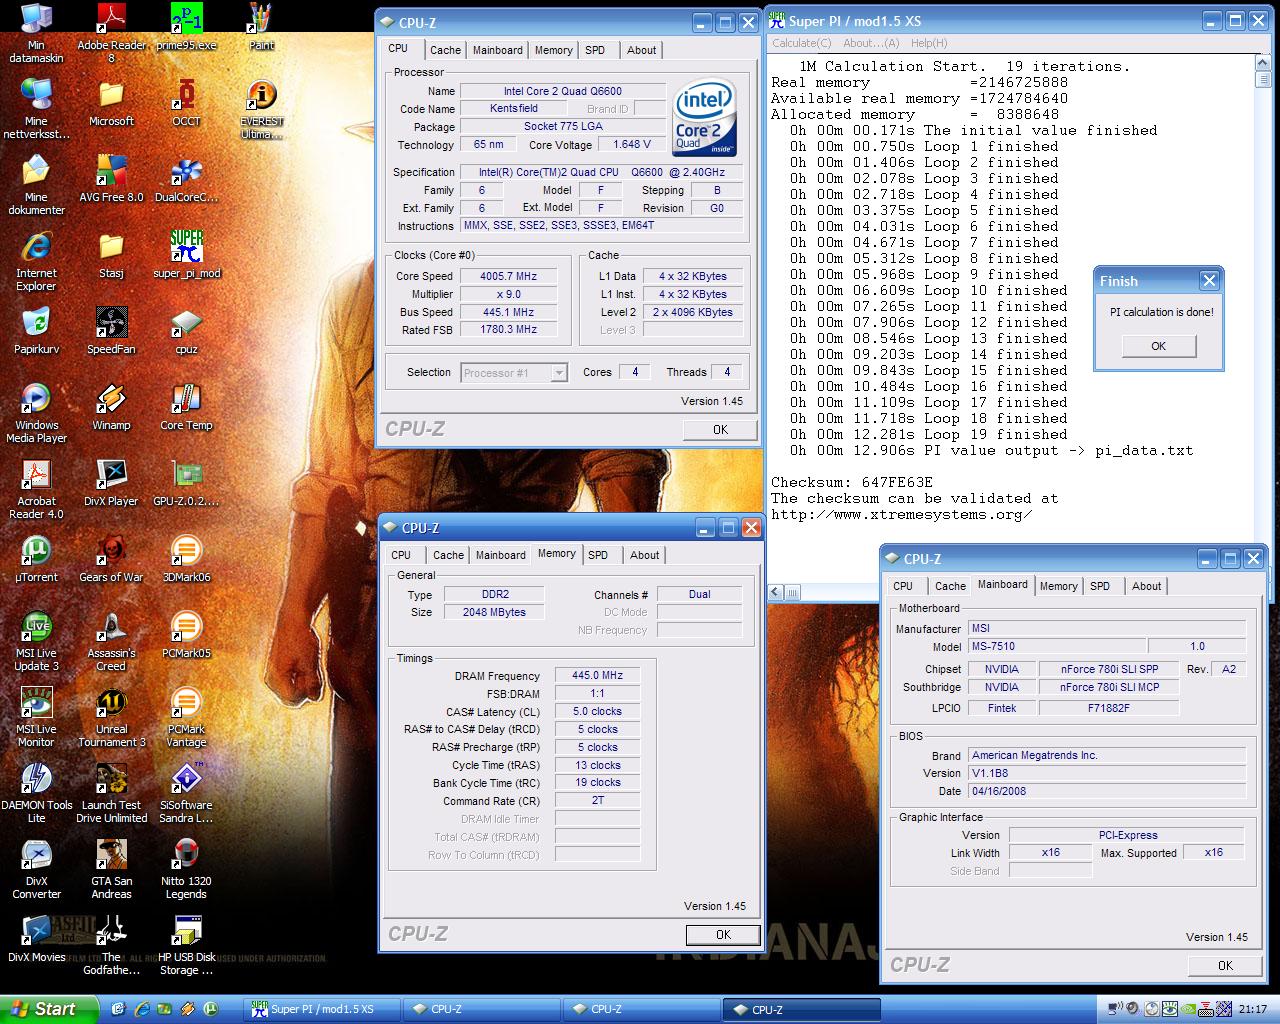Launch SiSoftware Sandra desktop icon

(186, 793)
